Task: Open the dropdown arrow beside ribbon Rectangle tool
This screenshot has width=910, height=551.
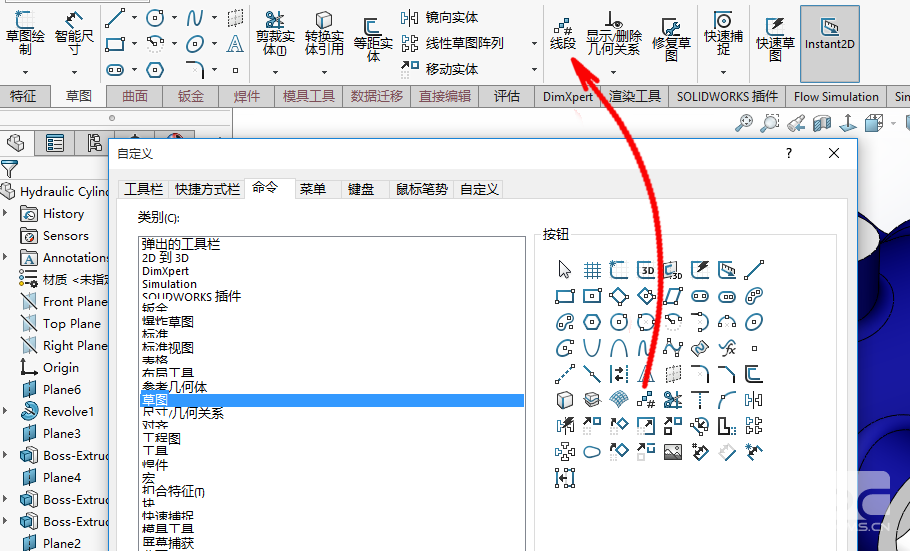Action: (x=134, y=44)
